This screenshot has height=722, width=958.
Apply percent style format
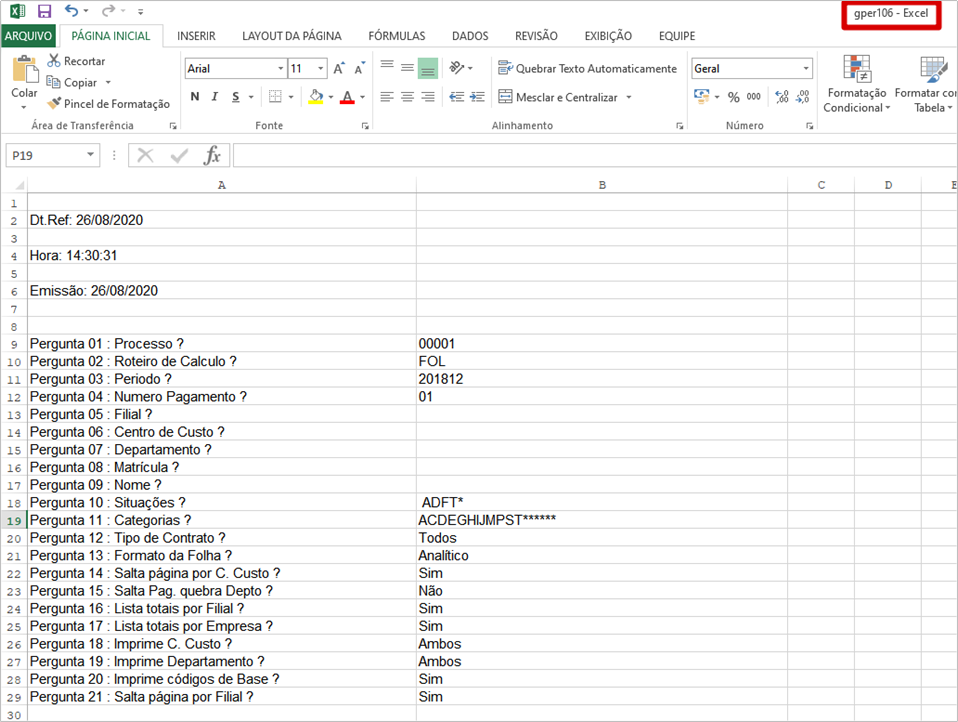pos(734,97)
